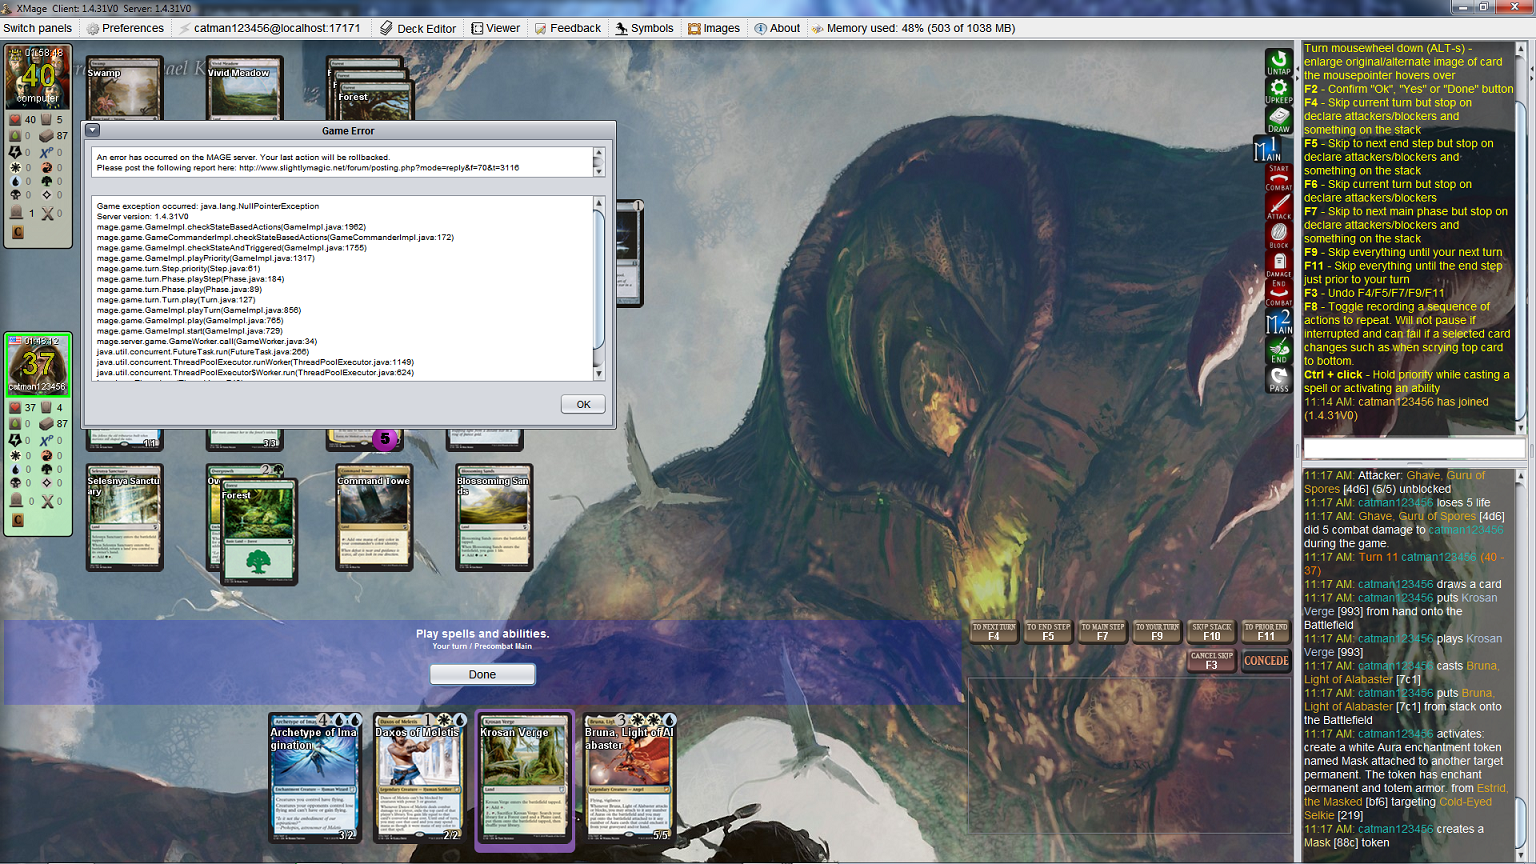
Task: Select the Draw step icon
Action: 1278,120
